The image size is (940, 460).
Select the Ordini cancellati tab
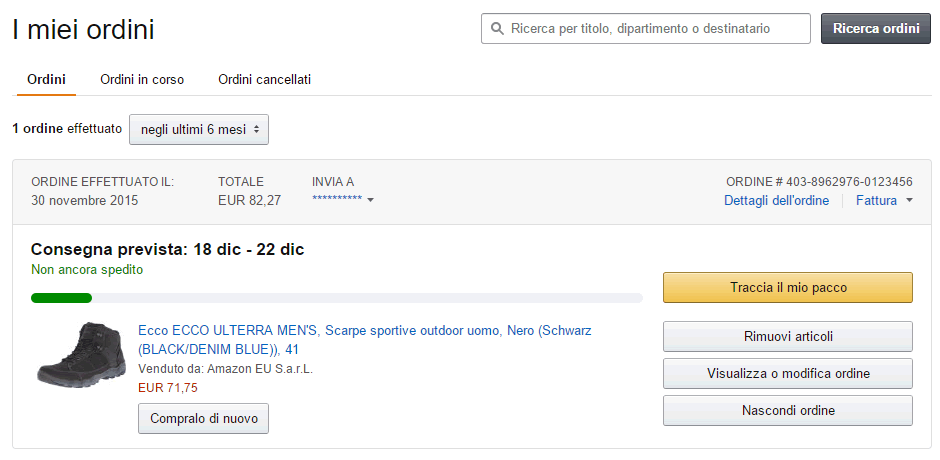pos(264,80)
